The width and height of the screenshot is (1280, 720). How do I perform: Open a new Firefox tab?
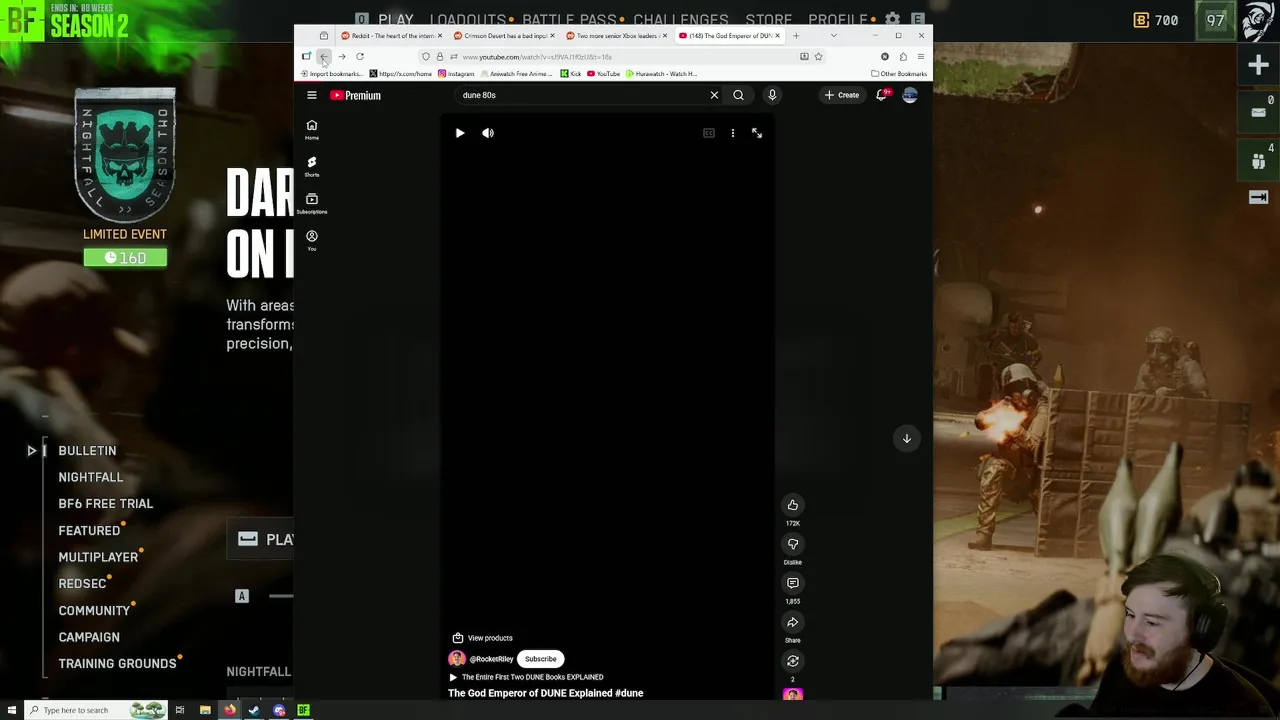click(796, 36)
